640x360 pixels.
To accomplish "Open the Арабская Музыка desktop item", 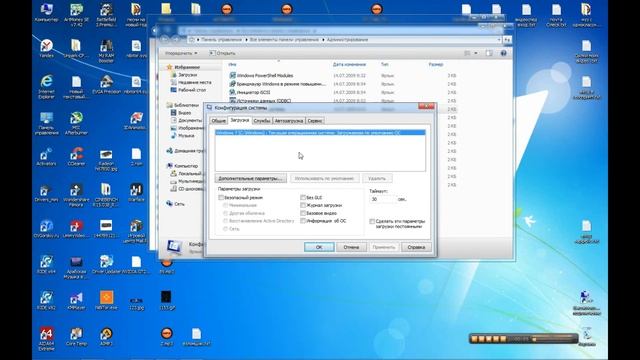I will tap(76, 267).
